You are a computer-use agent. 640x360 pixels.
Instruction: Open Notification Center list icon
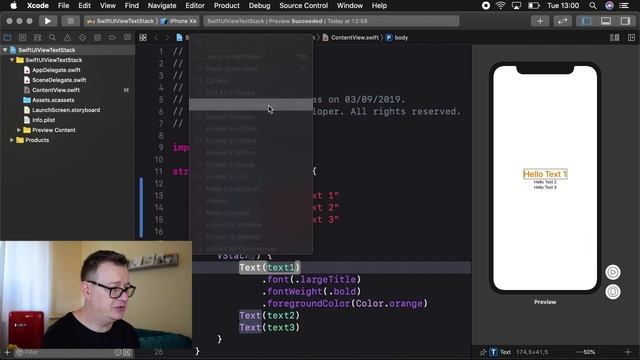(x=624, y=6)
